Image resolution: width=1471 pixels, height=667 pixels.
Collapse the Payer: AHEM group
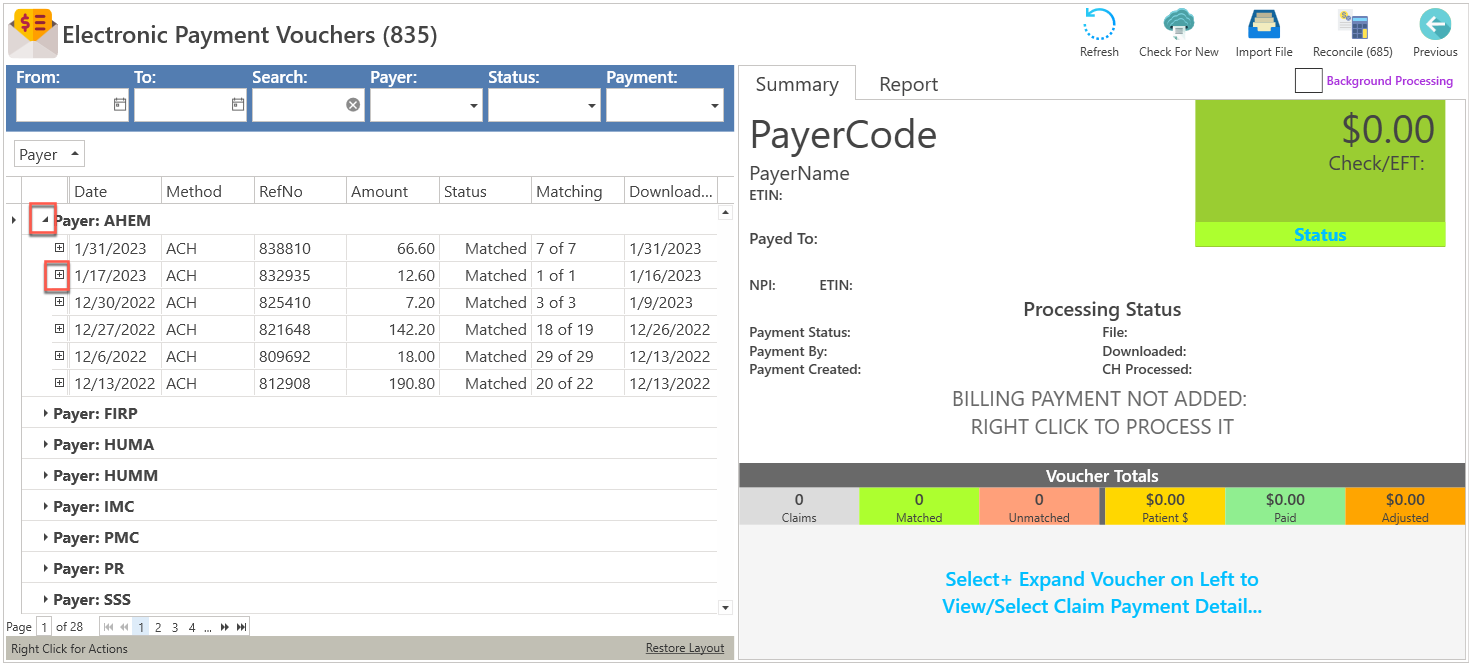pos(44,220)
